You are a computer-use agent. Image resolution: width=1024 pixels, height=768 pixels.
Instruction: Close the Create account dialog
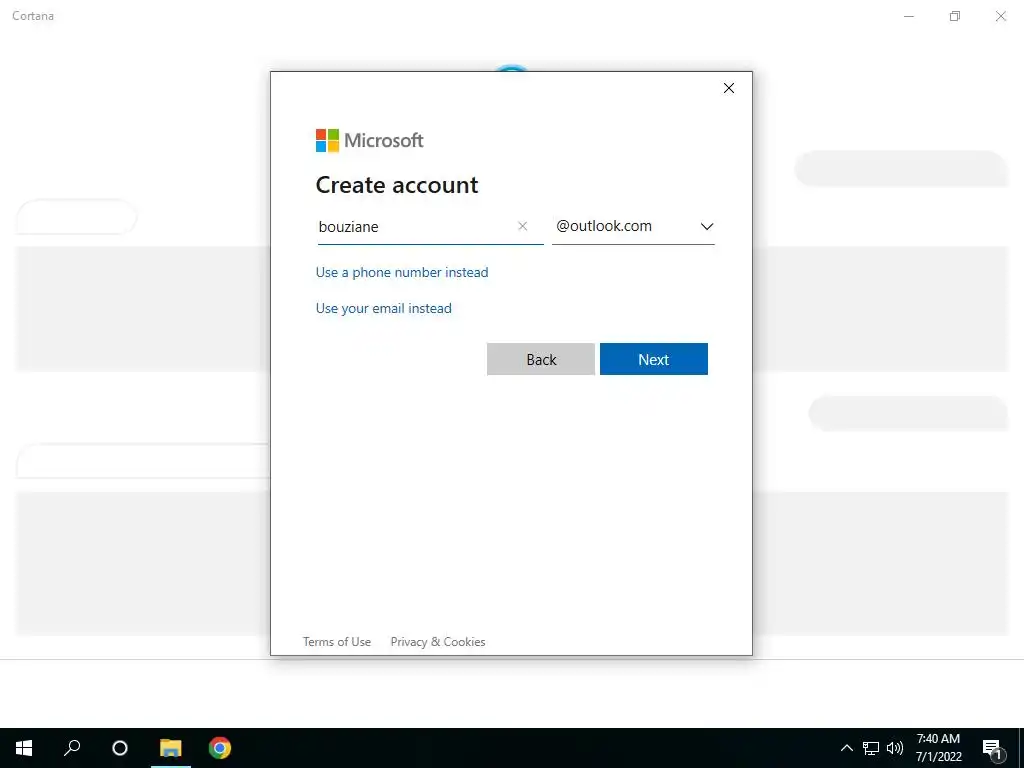(x=729, y=88)
